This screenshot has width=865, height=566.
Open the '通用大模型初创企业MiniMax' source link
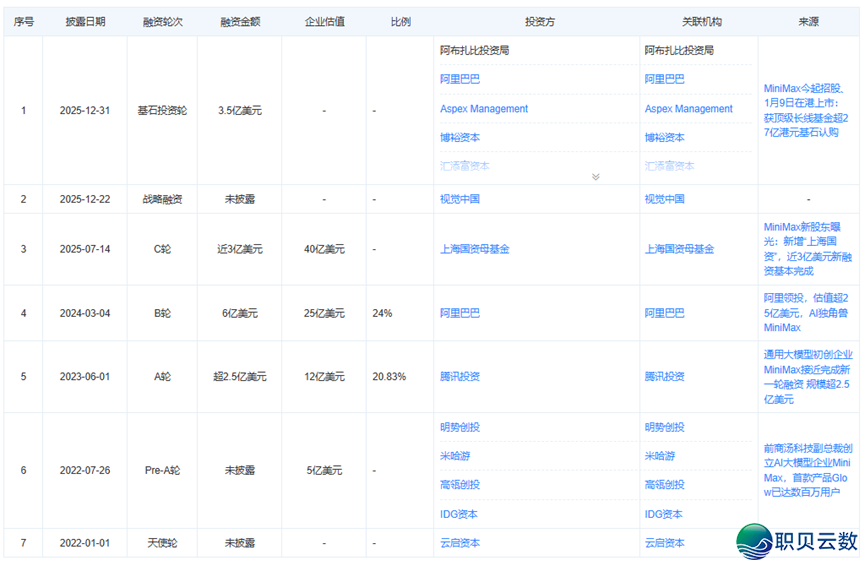coord(808,377)
